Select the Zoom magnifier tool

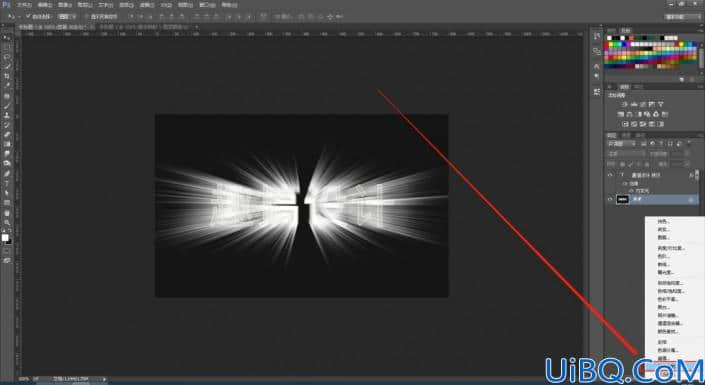6,222
